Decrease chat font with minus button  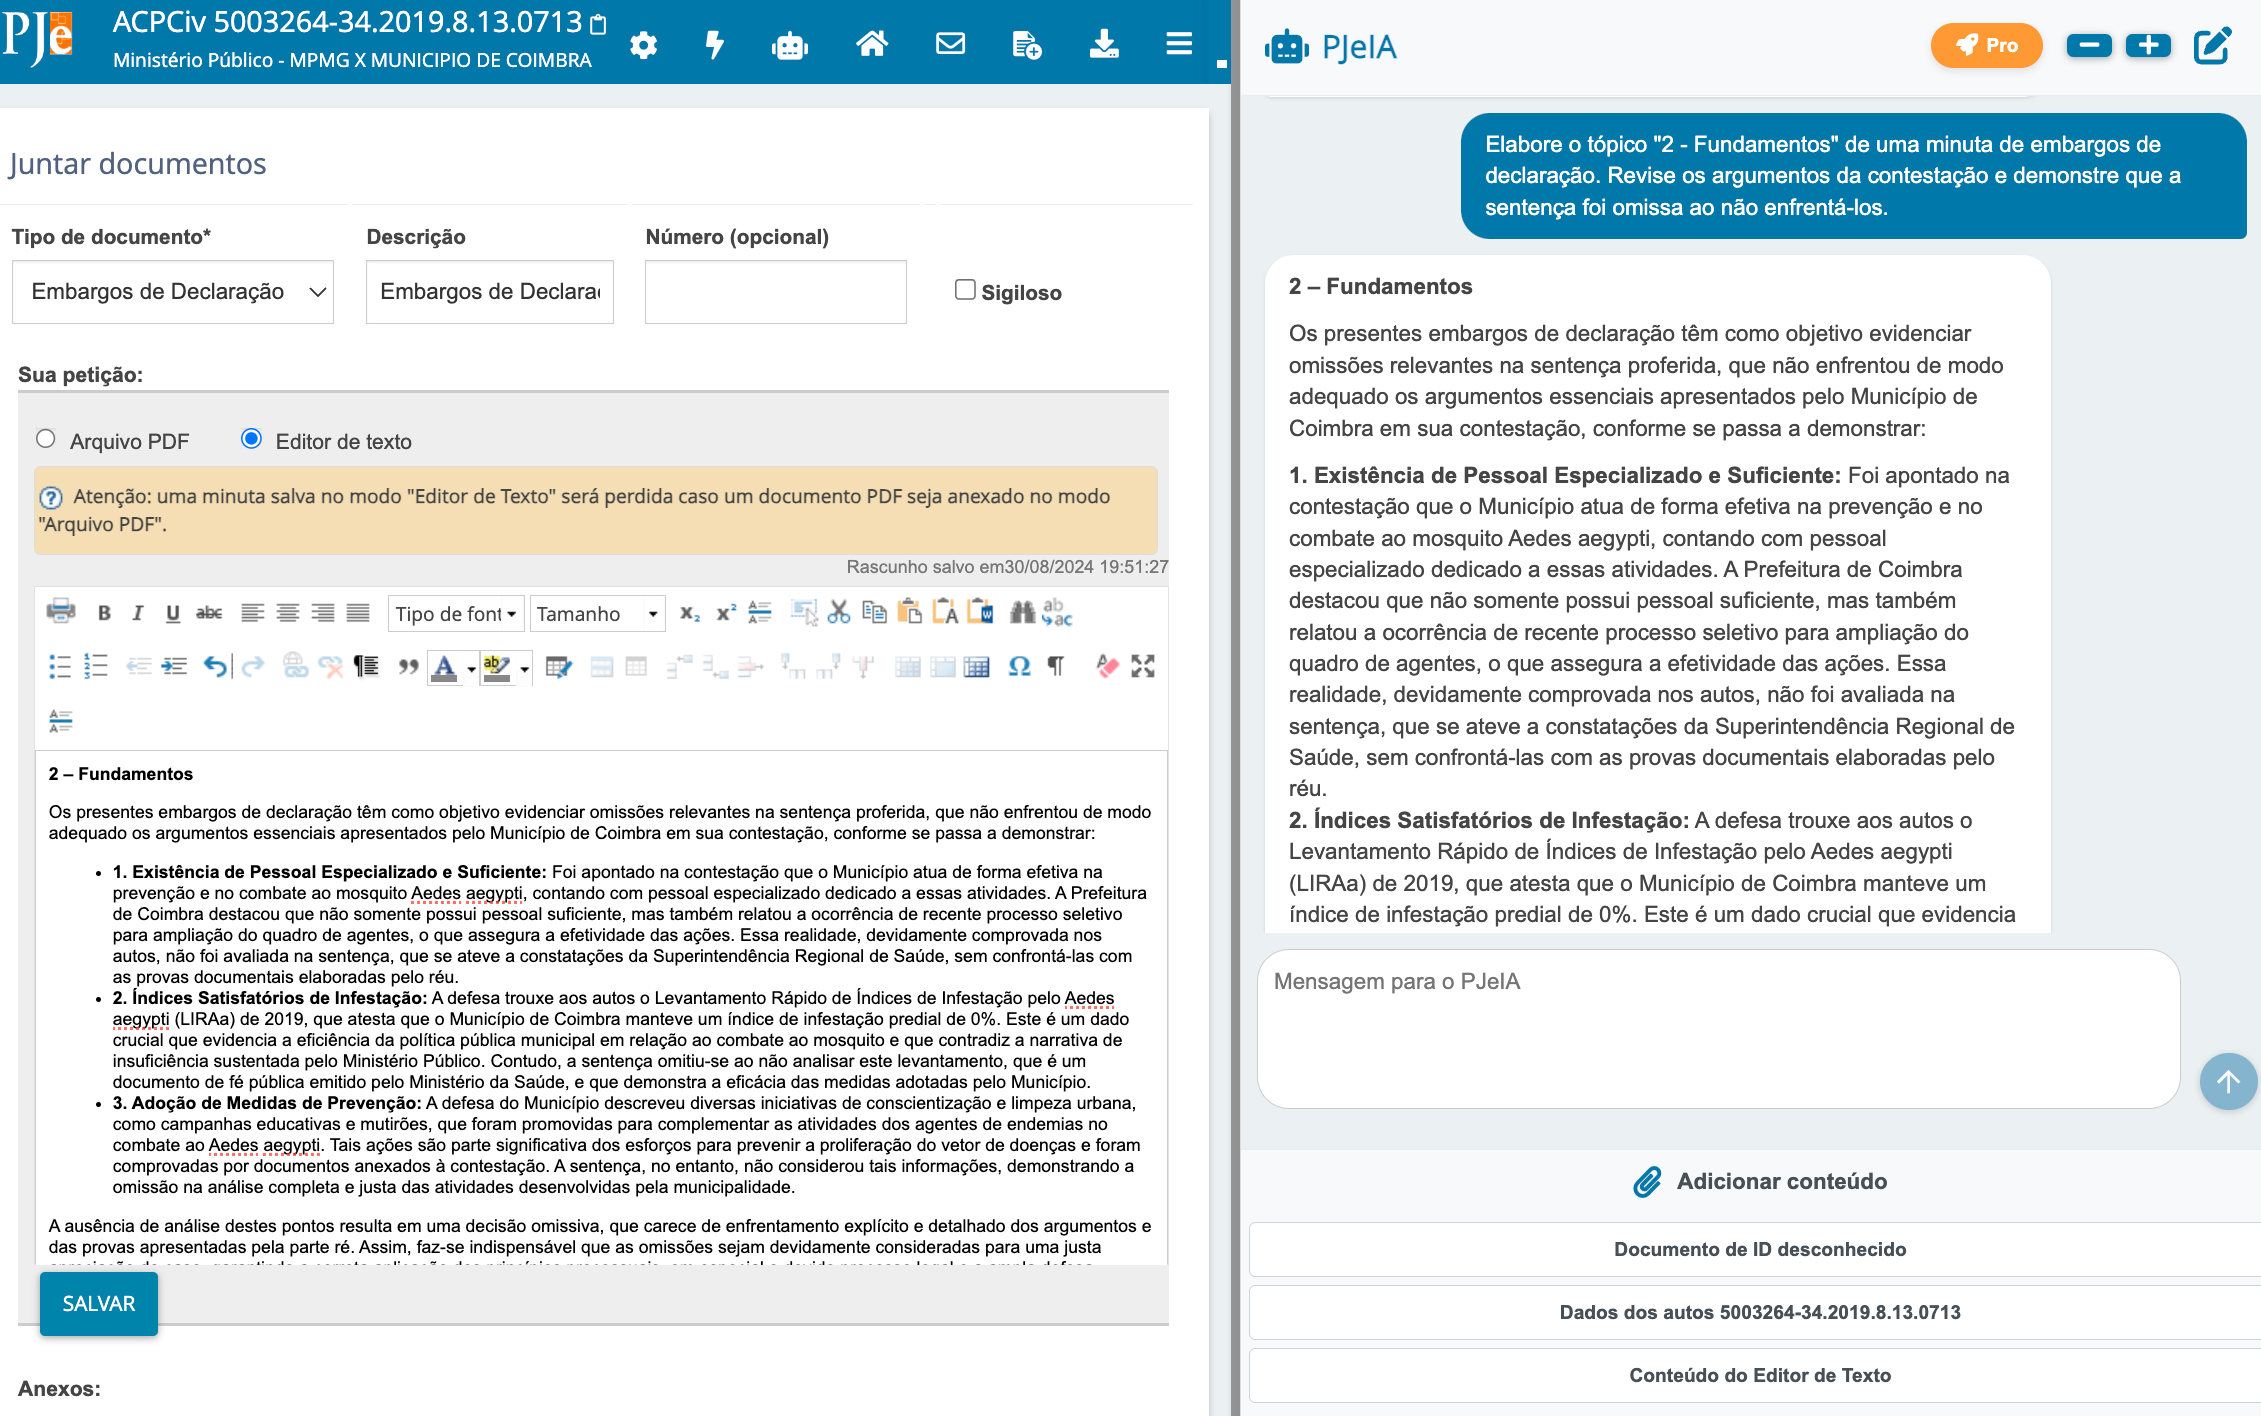2089,45
